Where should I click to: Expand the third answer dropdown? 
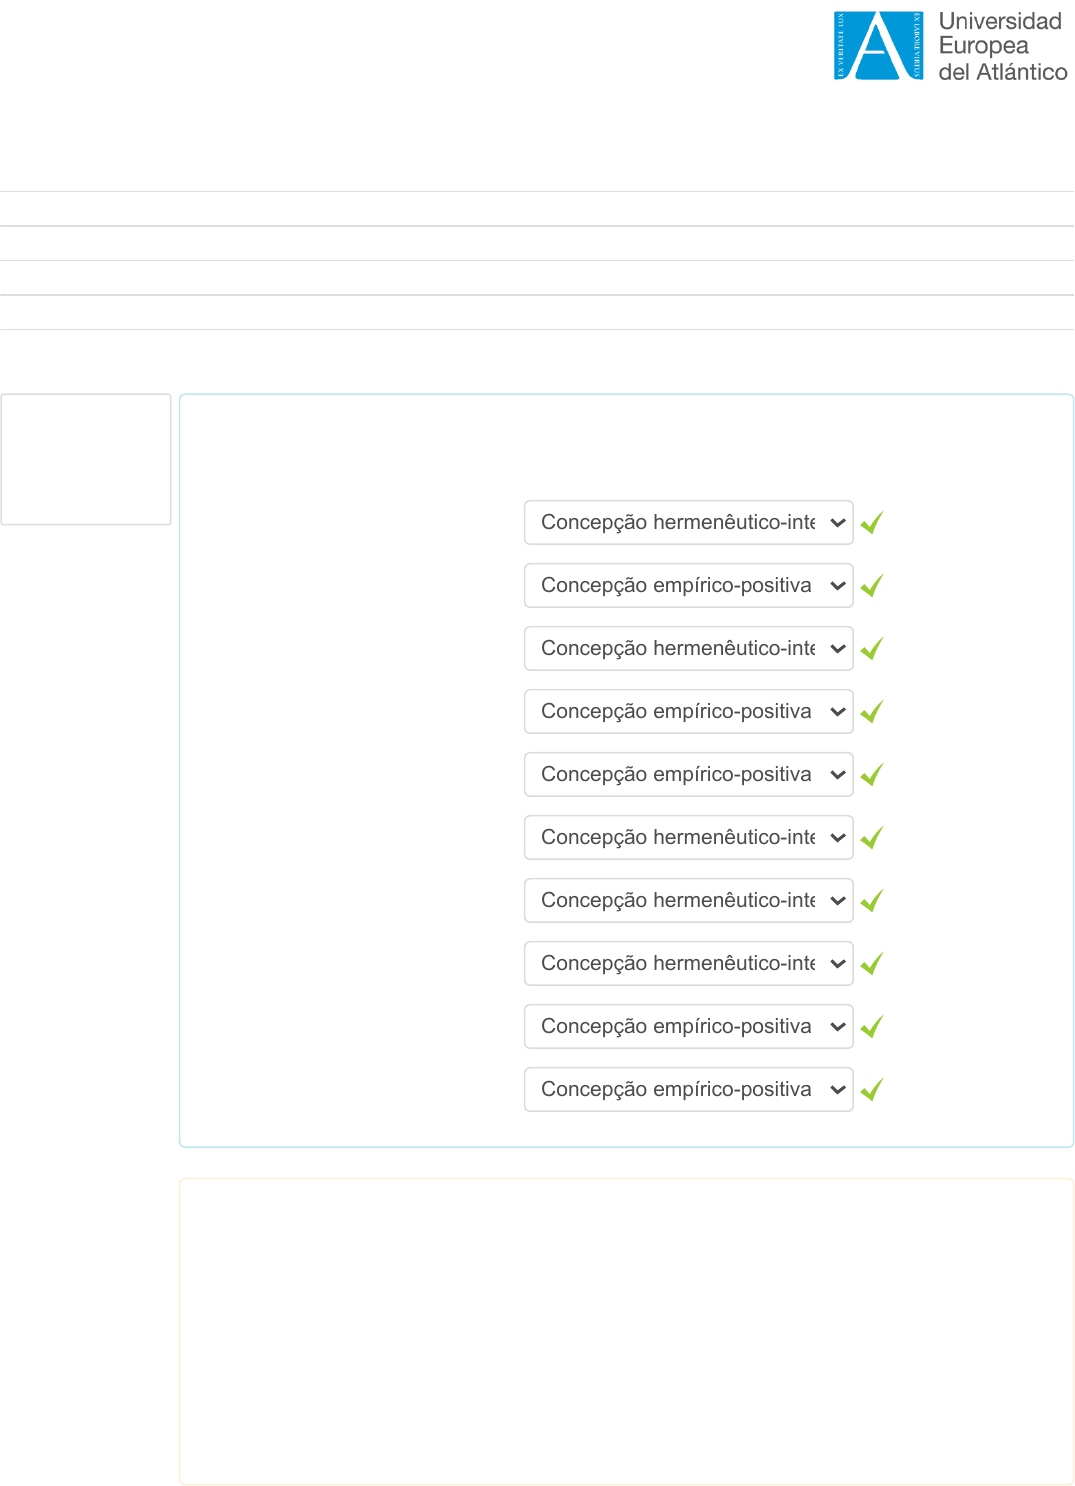tap(688, 649)
